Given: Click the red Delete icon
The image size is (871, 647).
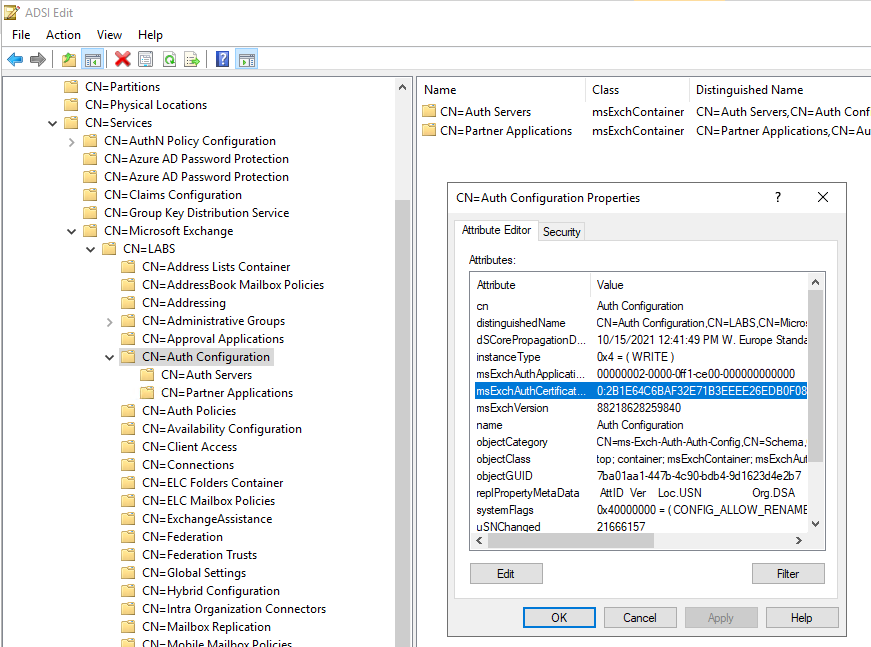Looking at the screenshot, I should click(x=123, y=60).
